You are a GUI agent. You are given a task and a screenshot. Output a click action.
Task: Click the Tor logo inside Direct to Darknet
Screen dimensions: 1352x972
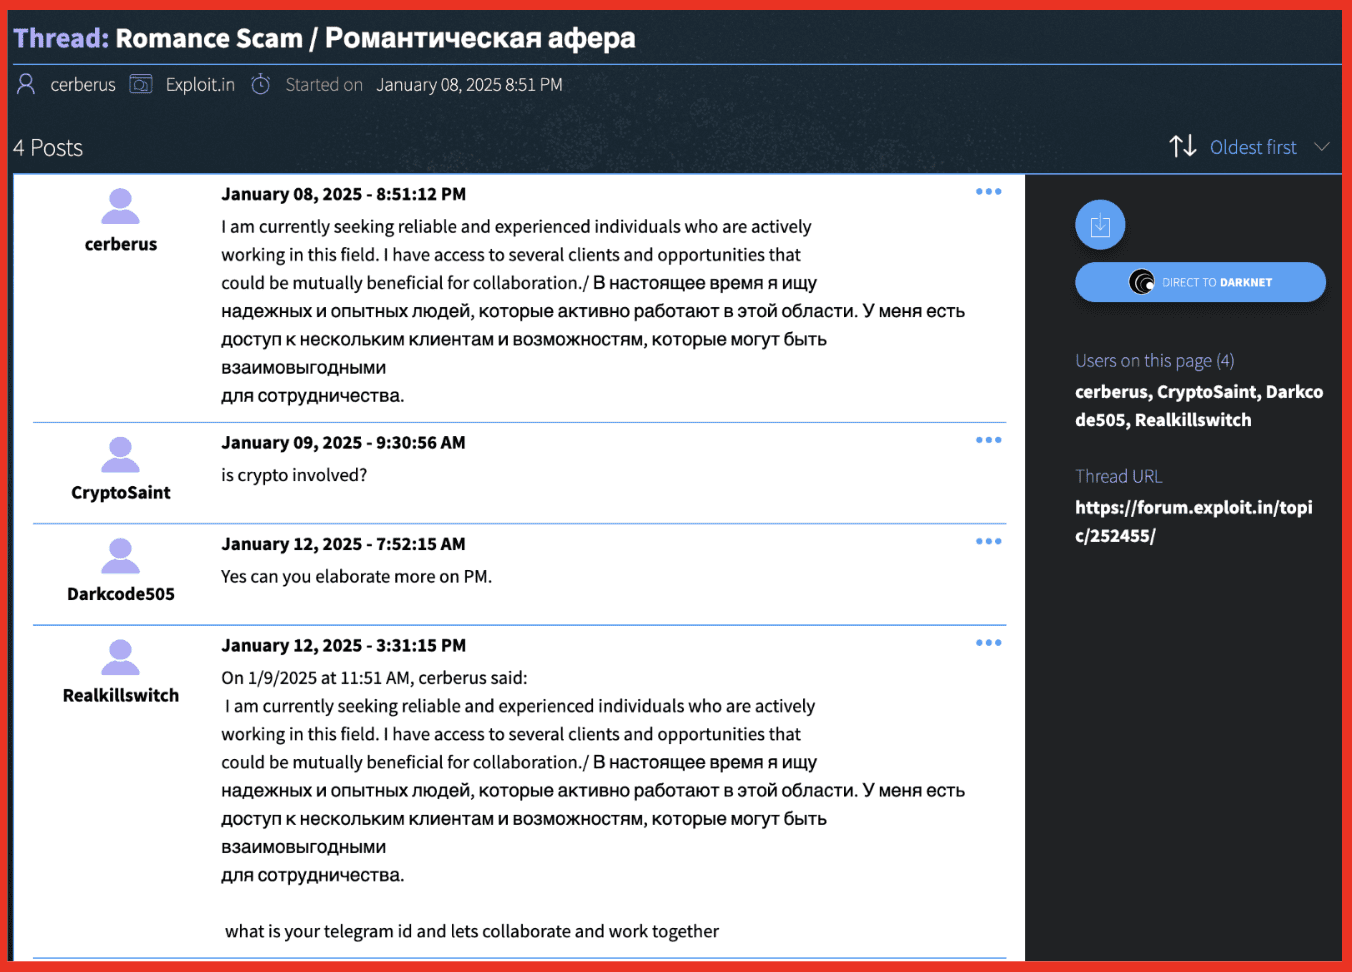(x=1141, y=282)
